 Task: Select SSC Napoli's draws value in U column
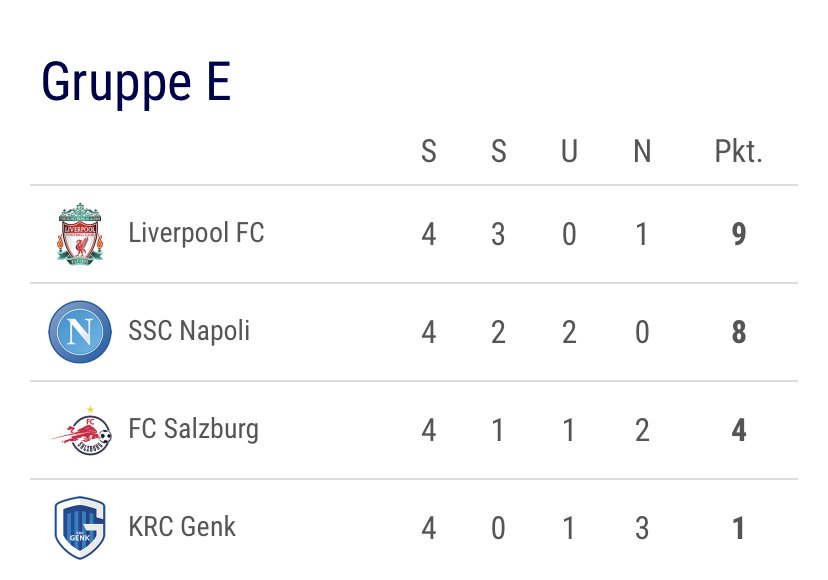click(569, 332)
